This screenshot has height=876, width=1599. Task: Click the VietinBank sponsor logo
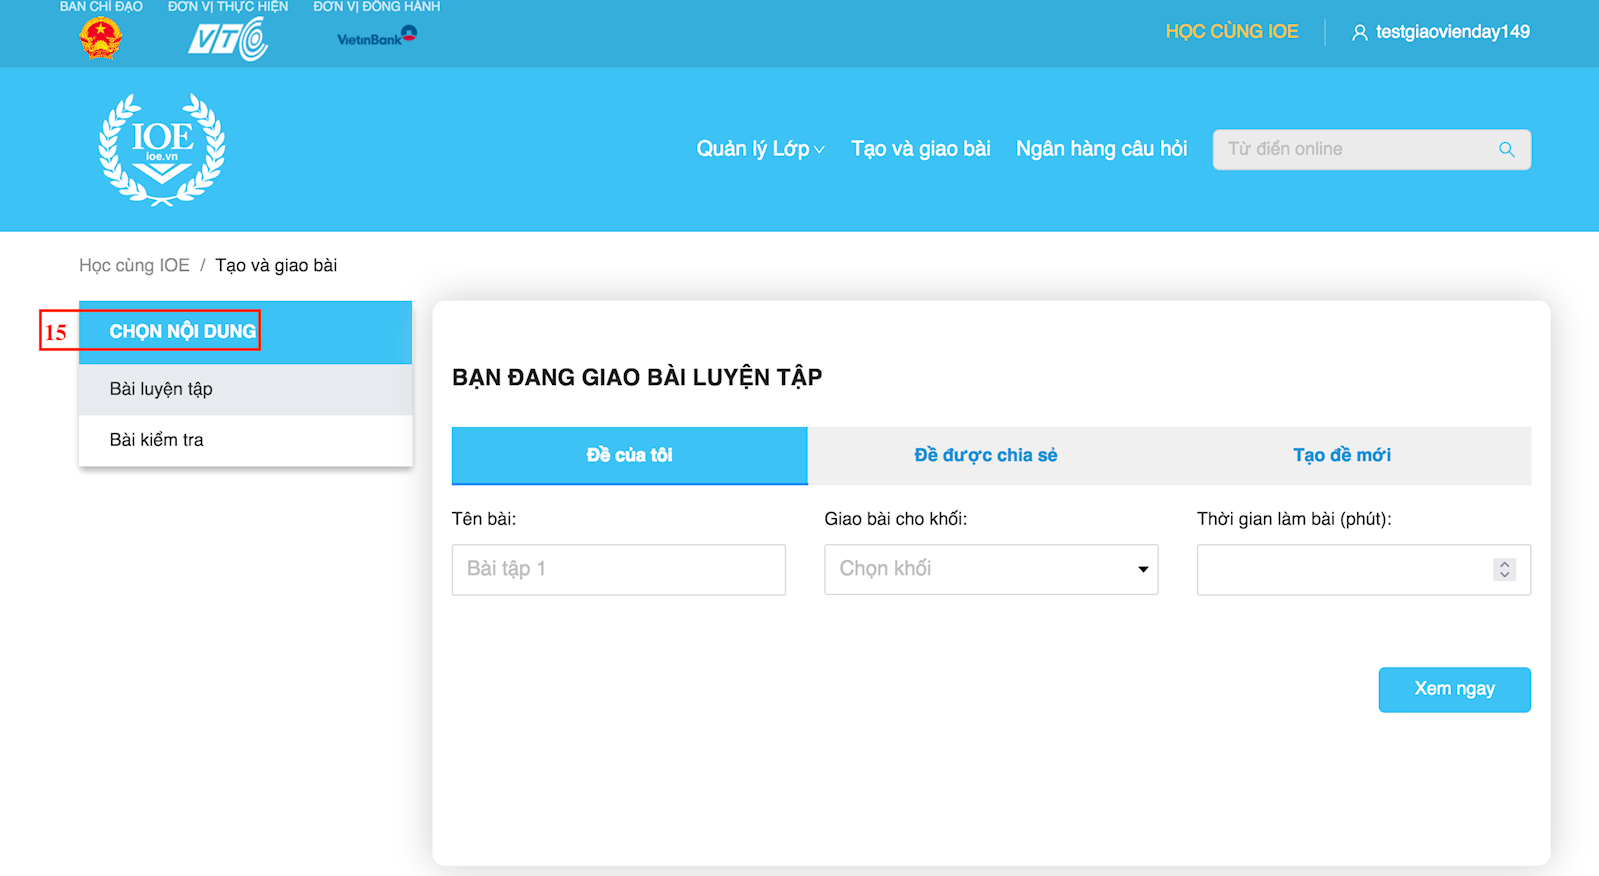tap(377, 38)
